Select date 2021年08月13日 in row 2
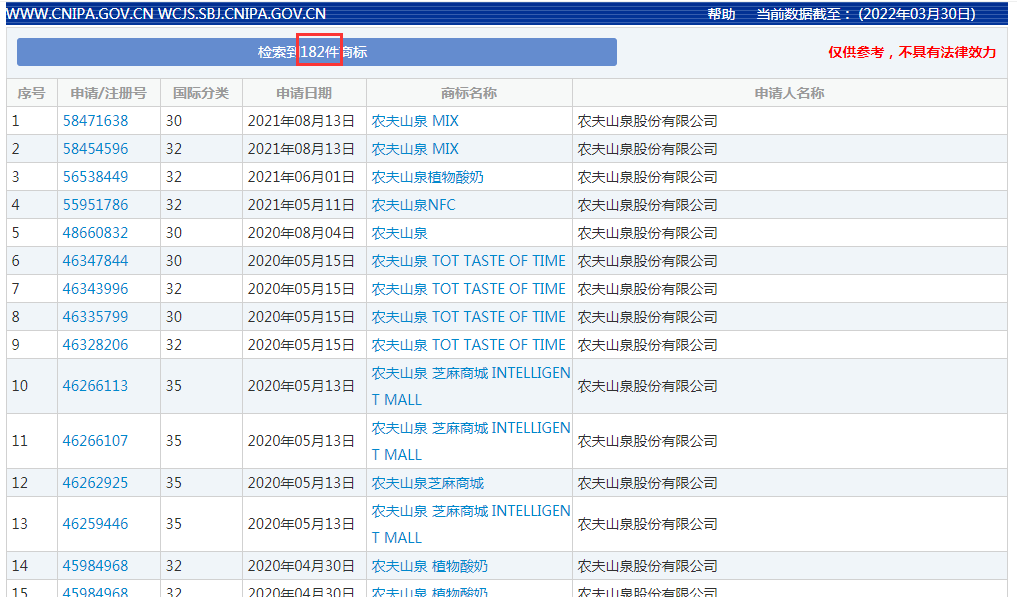The height and width of the screenshot is (597, 1017). click(301, 149)
